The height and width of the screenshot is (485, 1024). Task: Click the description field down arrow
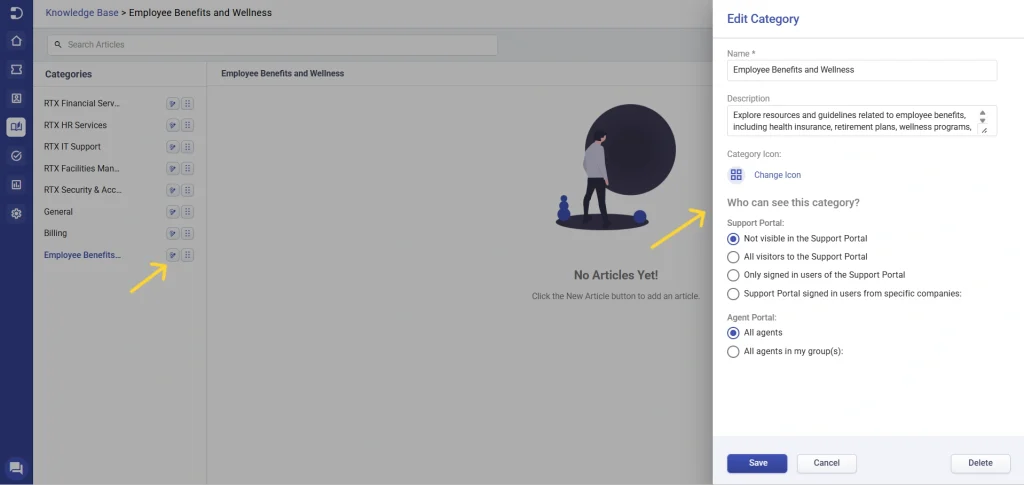click(982, 121)
